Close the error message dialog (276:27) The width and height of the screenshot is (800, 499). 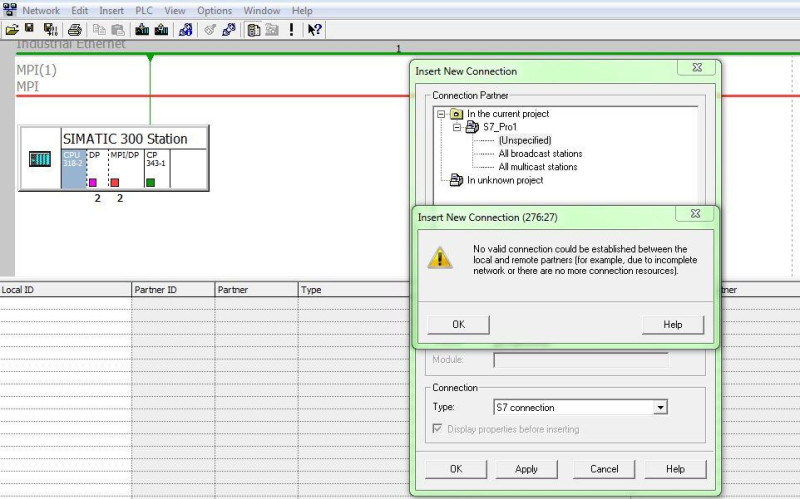[696, 214]
